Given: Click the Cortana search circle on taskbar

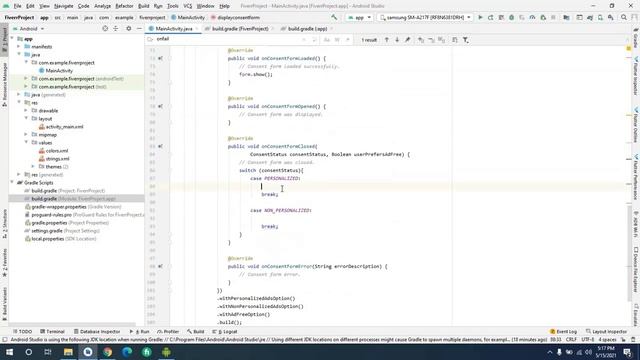Looking at the screenshot, I should point(29,352).
